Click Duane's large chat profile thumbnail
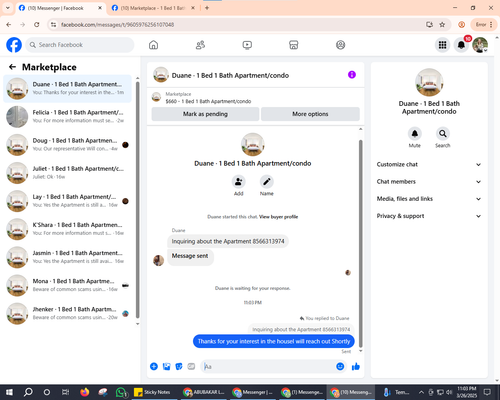 (x=253, y=144)
